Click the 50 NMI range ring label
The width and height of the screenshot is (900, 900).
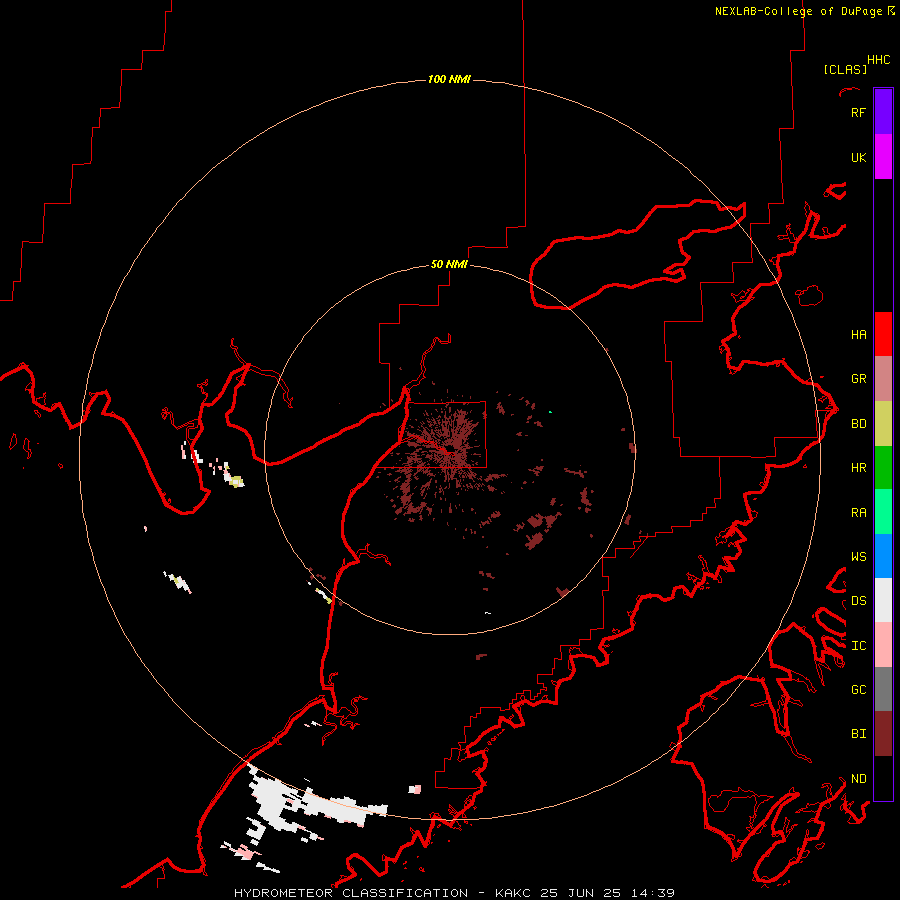(449, 264)
